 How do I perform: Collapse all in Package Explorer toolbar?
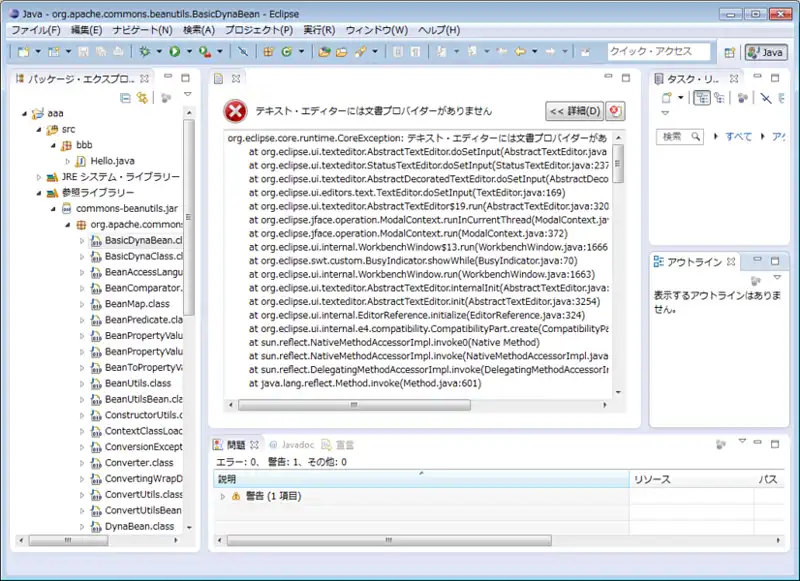tap(125, 97)
